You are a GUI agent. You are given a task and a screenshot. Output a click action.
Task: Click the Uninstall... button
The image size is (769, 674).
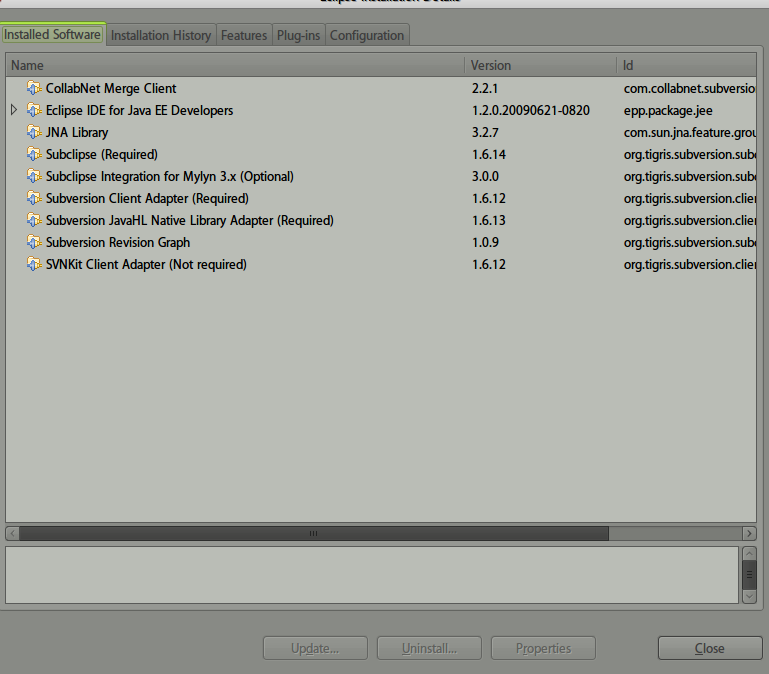coord(429,648)
